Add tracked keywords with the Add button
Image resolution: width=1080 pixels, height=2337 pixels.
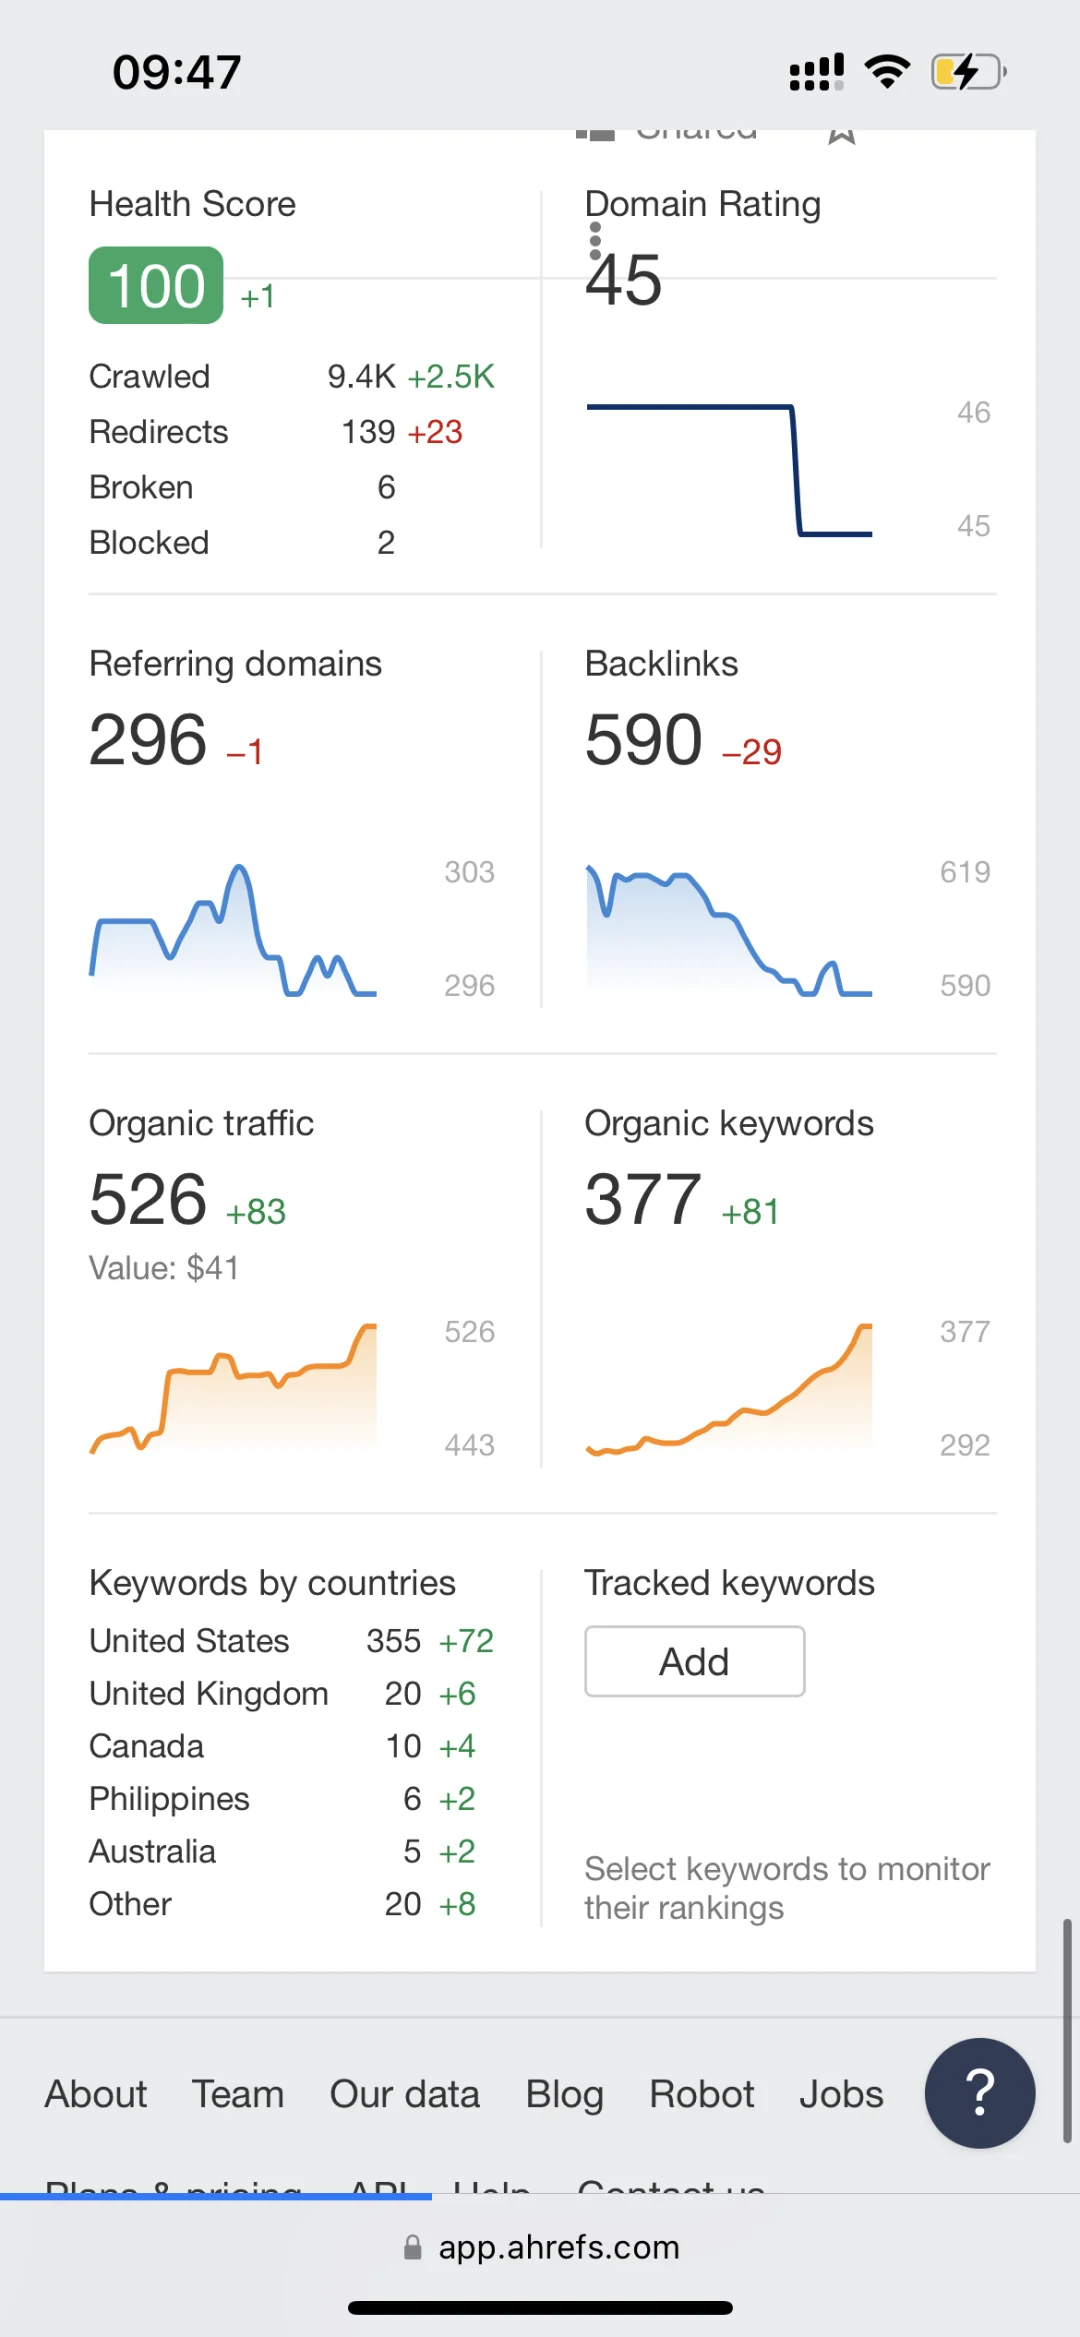[695, 1661]
